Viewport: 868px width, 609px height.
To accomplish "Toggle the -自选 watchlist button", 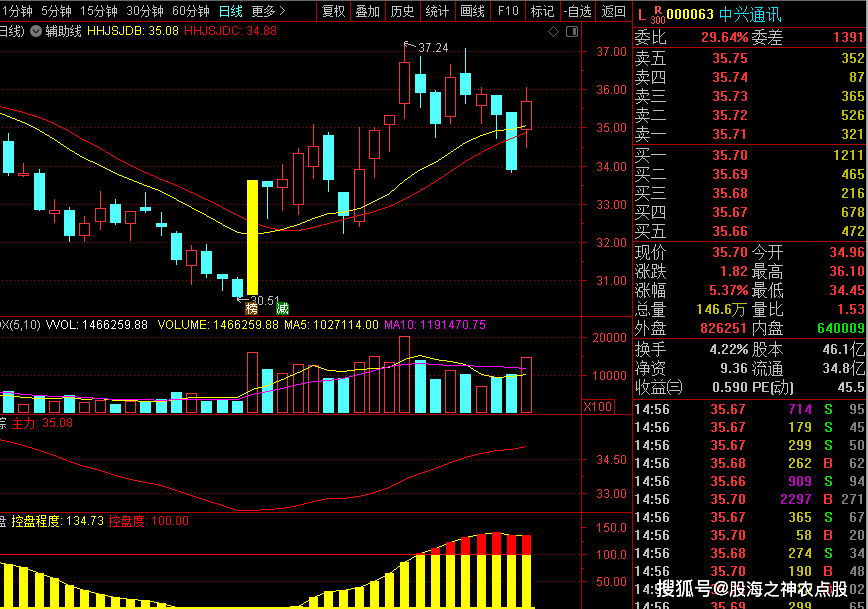I will coord(577,11).
